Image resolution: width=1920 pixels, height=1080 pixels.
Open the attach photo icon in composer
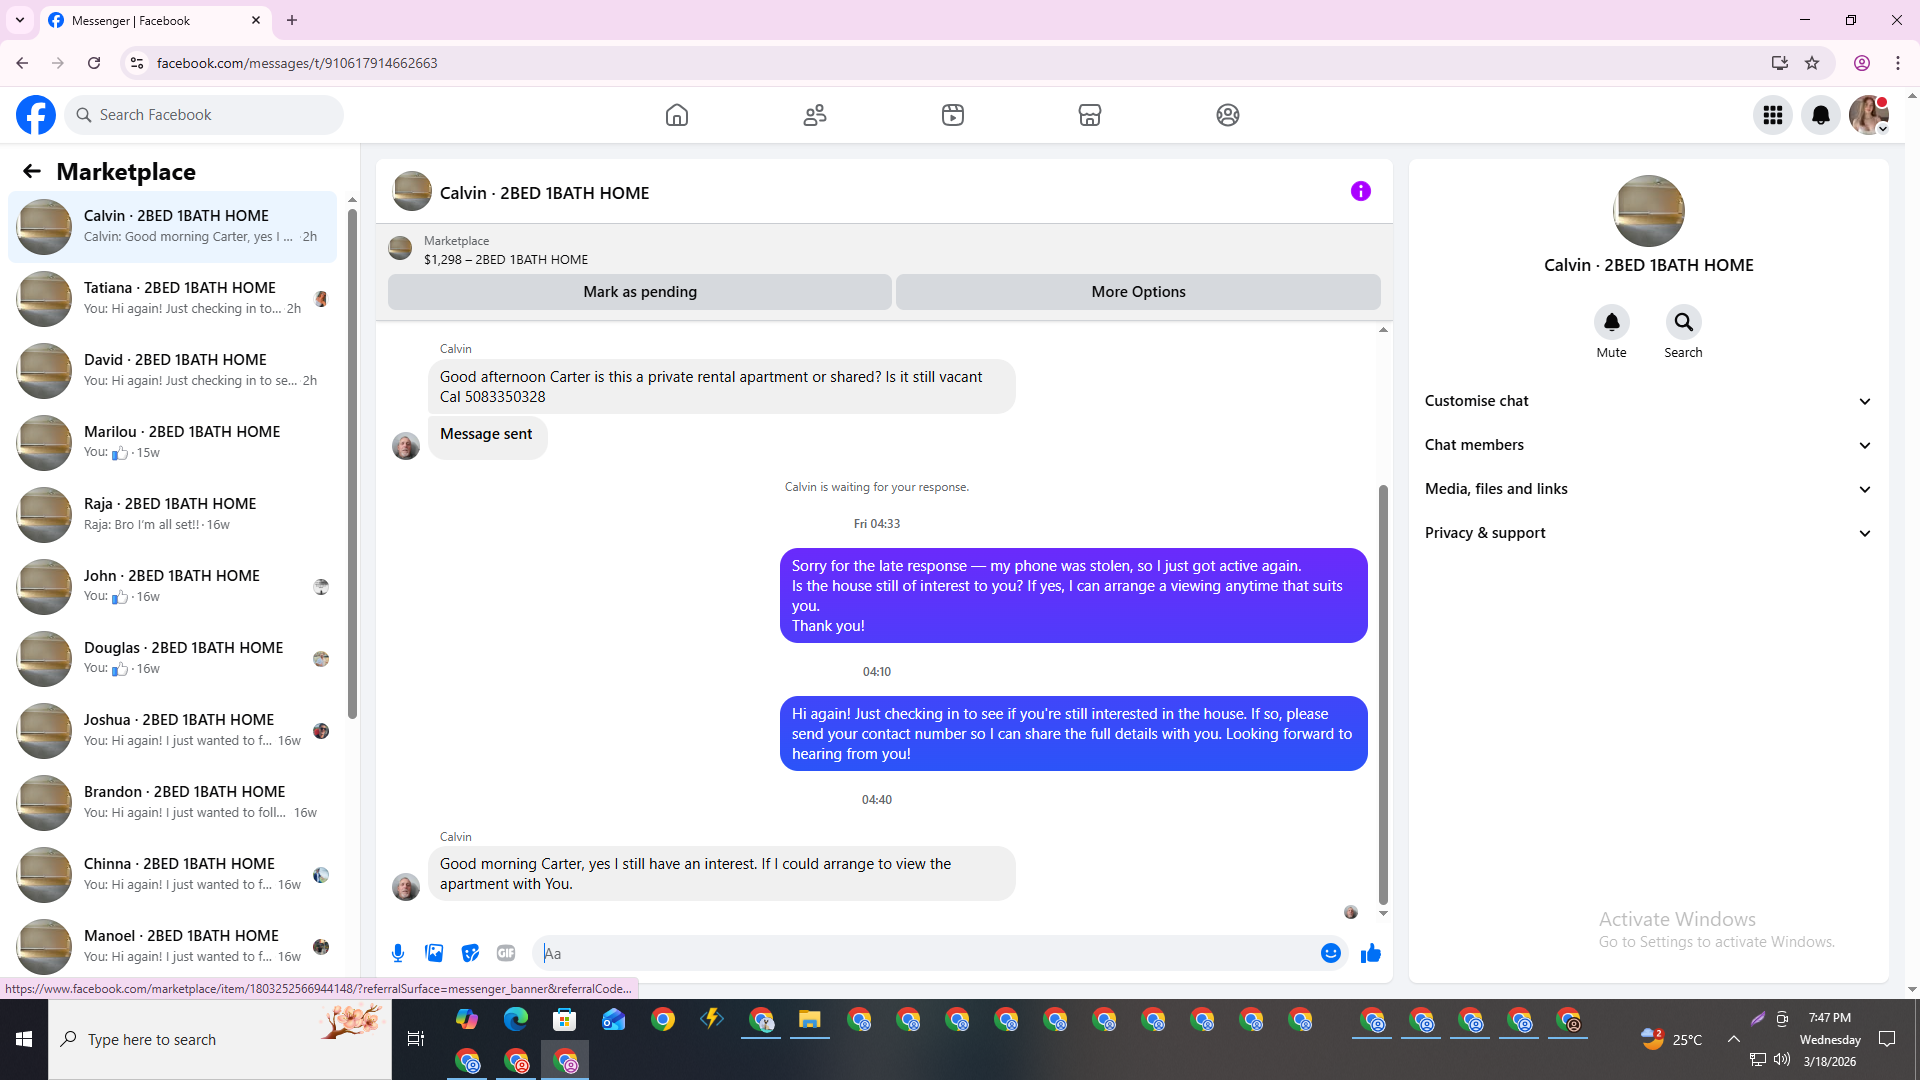click(434, 953)
